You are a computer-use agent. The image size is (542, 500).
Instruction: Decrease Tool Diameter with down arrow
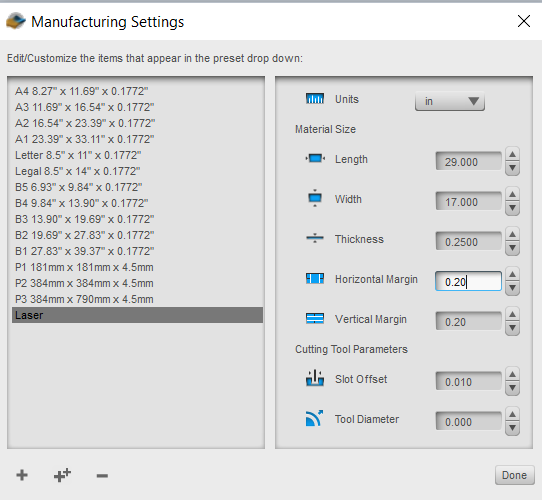(x=512, y=428)
